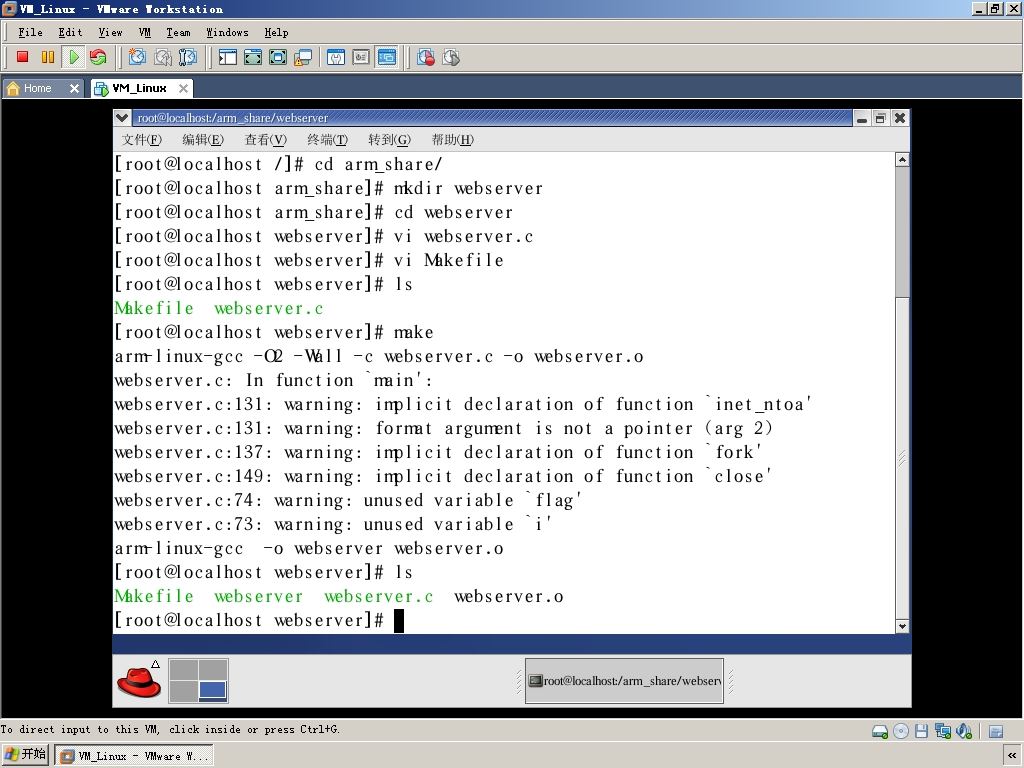This screenshot has height=768, width=1024.
Task: Open the VM menu
Action: [x=144, y=32]
